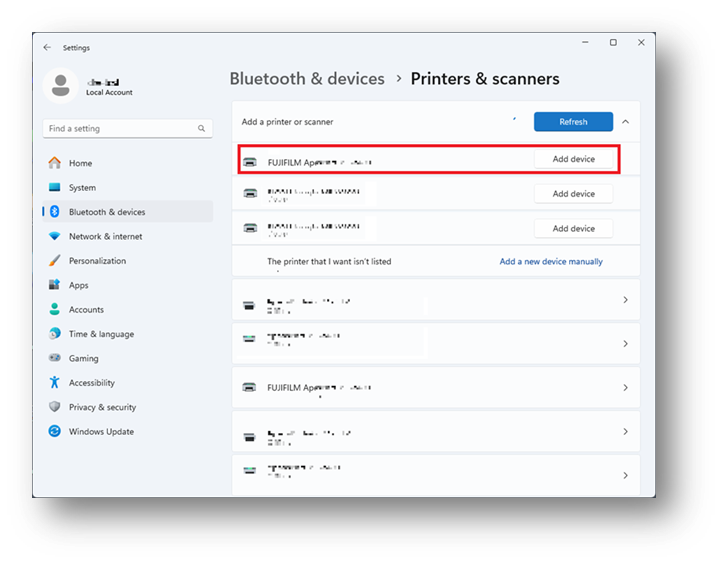Select the Network & internet icon
The height and width of the screenshot is (563, 721).
tap(54, 236)
